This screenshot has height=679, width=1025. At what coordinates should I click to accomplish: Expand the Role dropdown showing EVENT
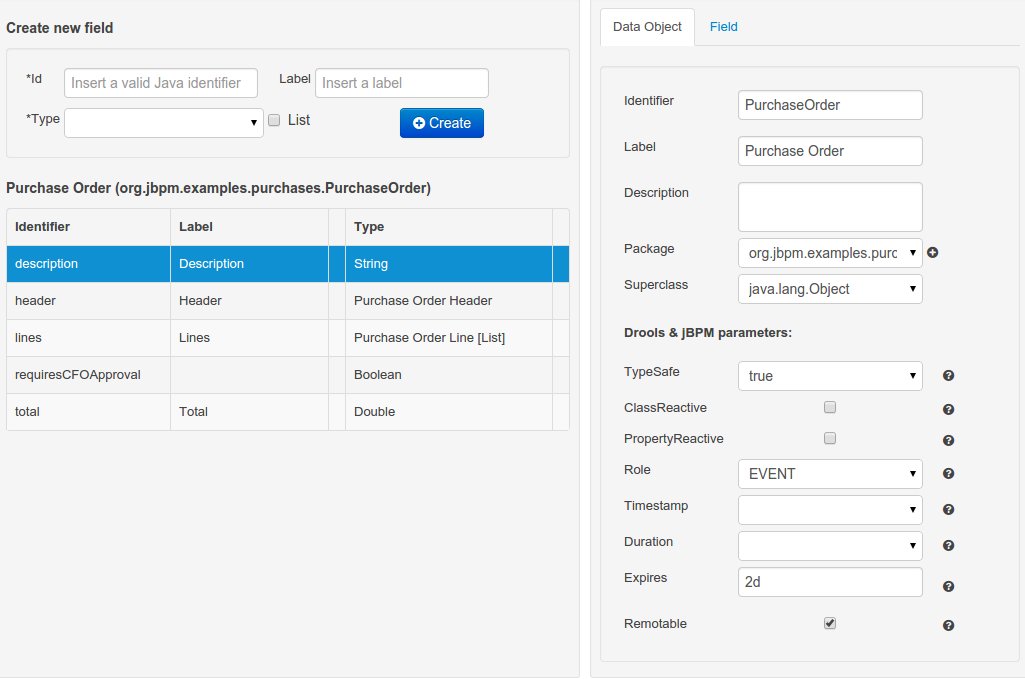click(x=829, y=474)
